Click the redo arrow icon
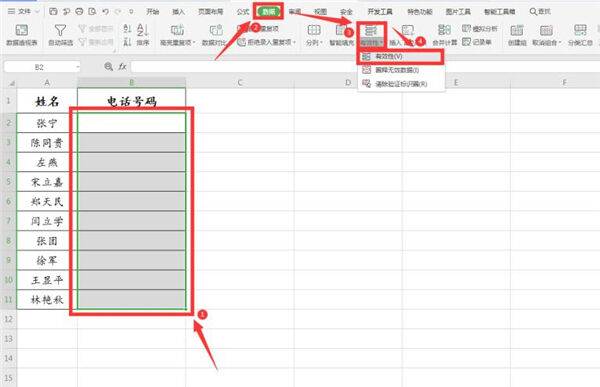Viewport: 600px width, 387px height. pyautogui.click(x=118, y=12)
